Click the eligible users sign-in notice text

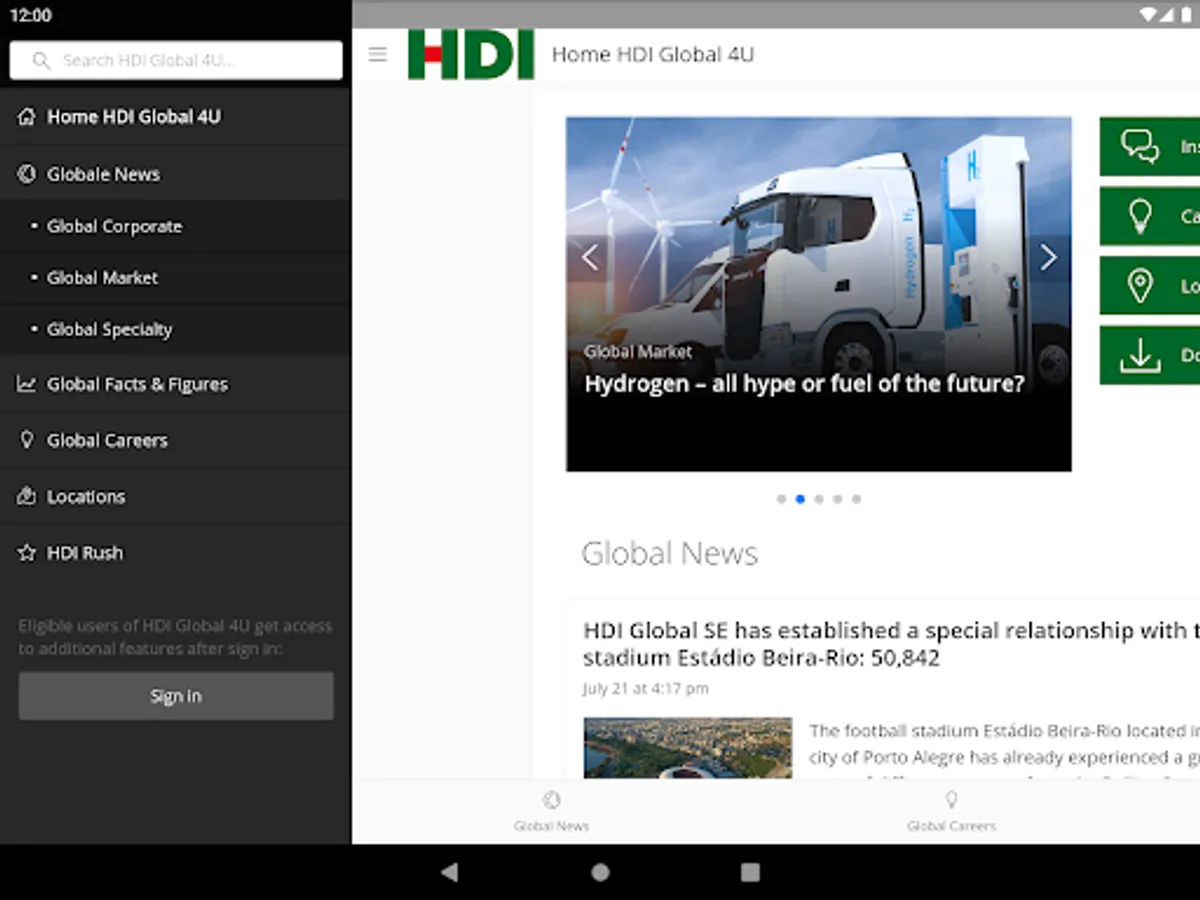pos(175,637)
